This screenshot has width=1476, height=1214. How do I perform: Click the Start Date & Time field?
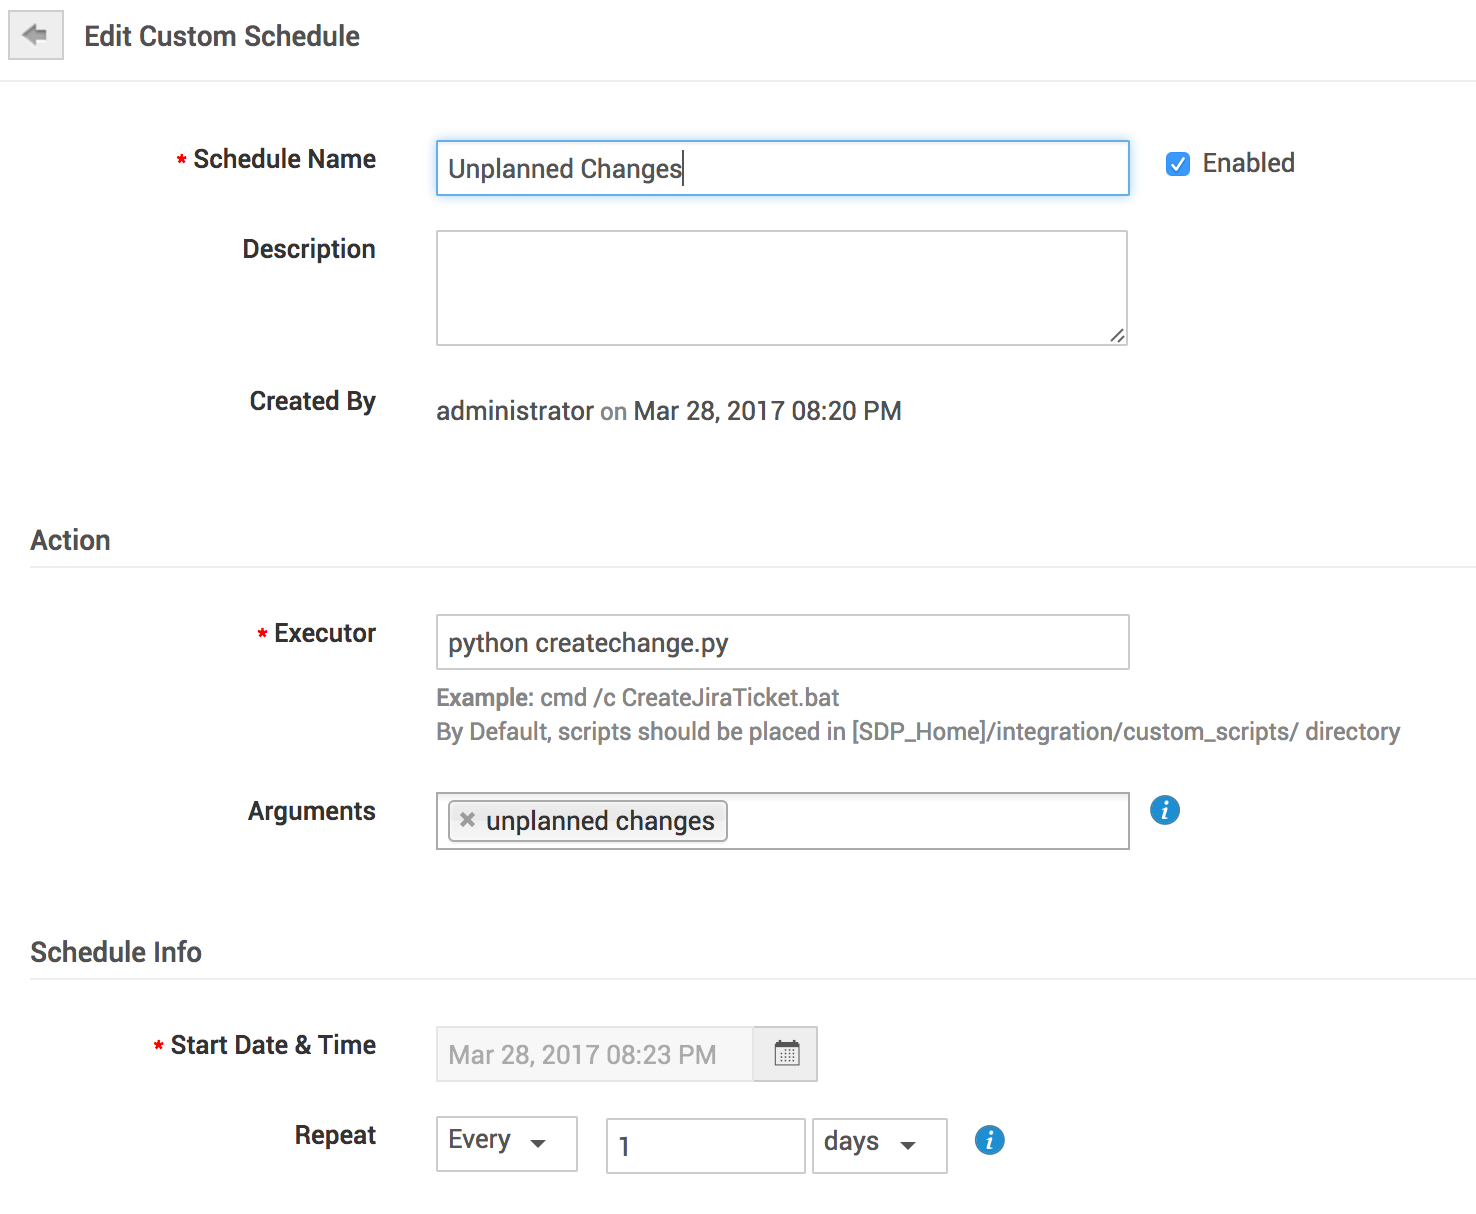(x=594, y=1054)
